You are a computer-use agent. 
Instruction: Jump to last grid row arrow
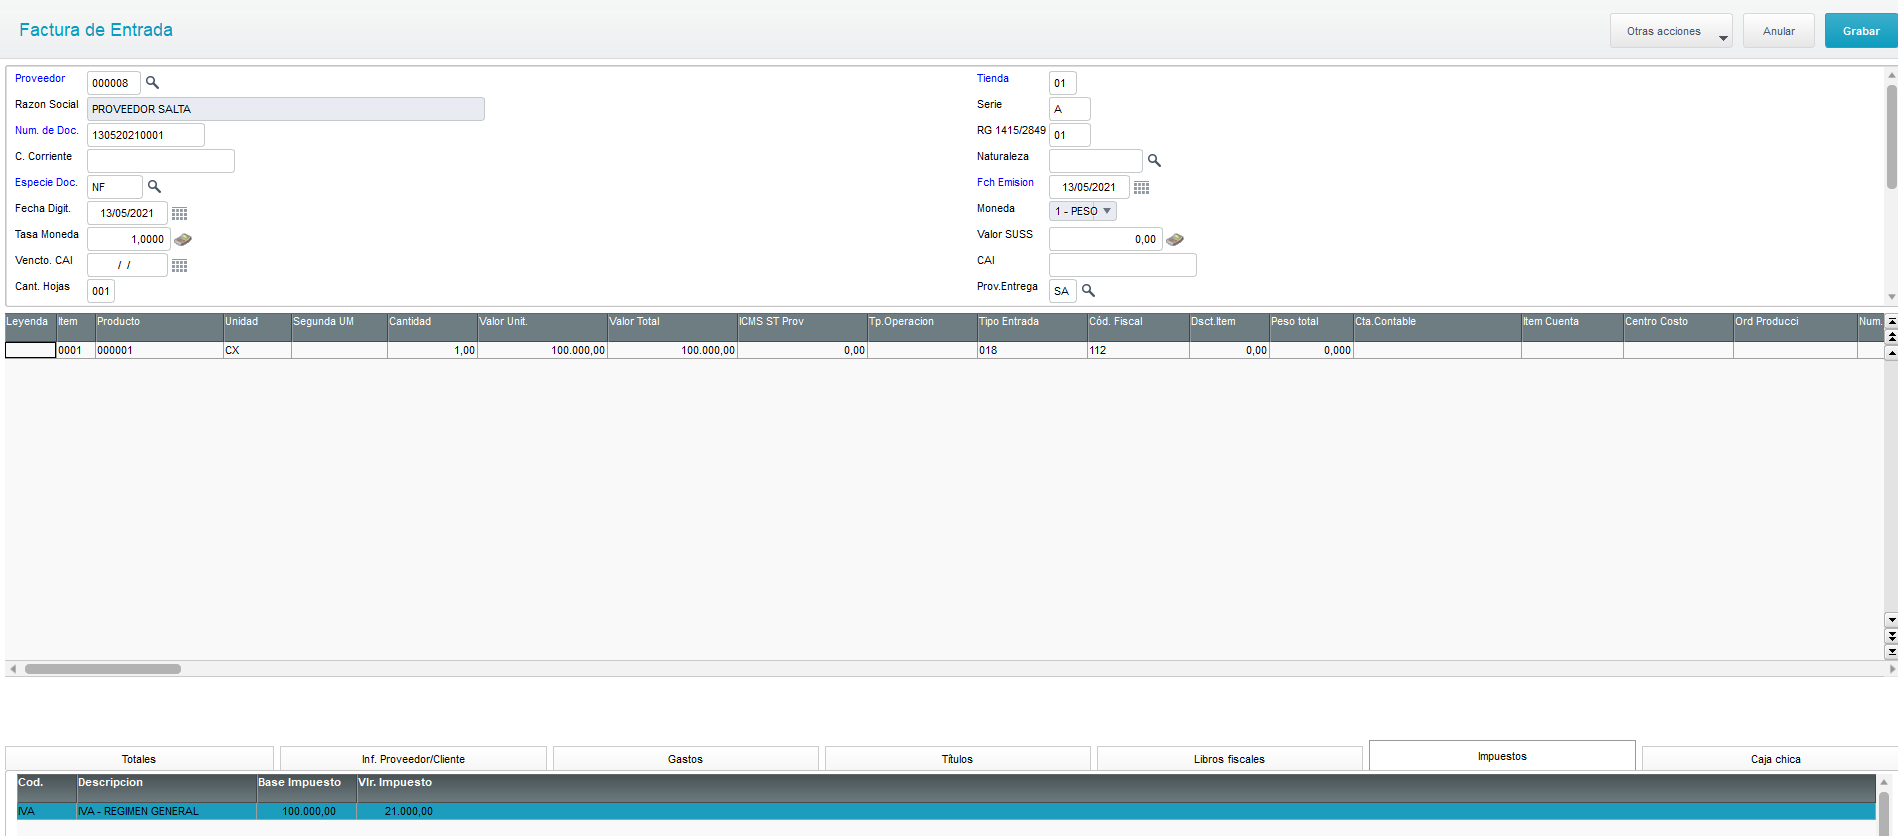pos(1891,652)
